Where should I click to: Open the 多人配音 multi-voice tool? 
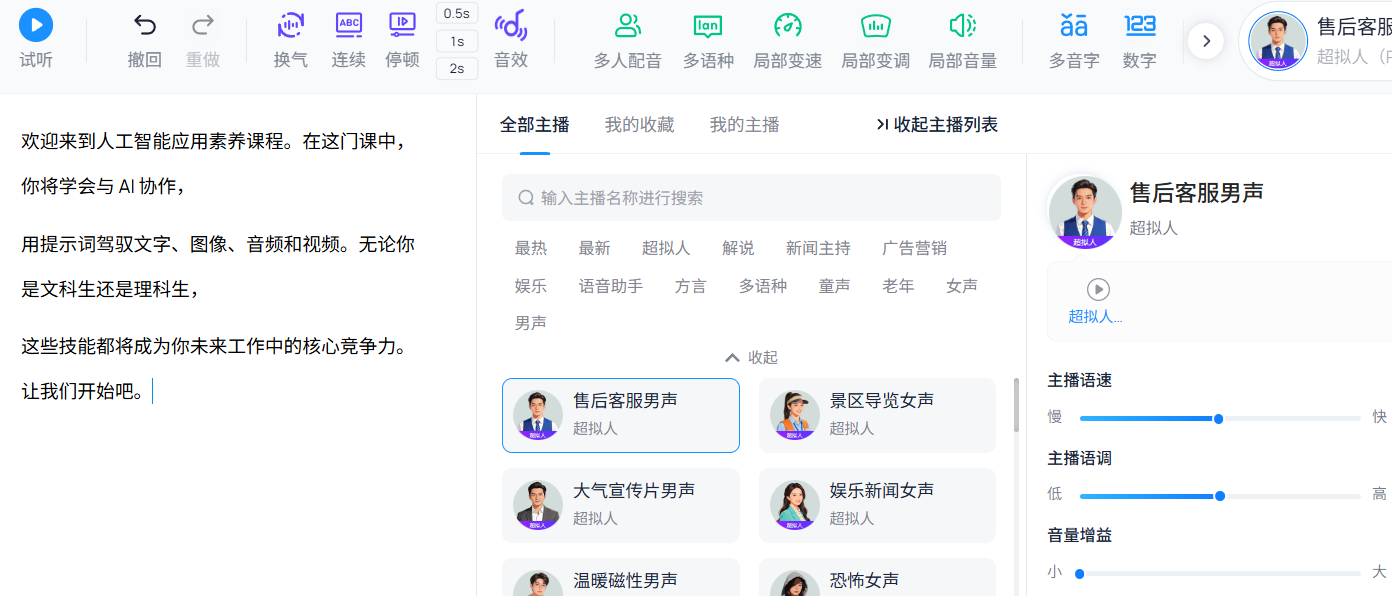click(628, 27)
